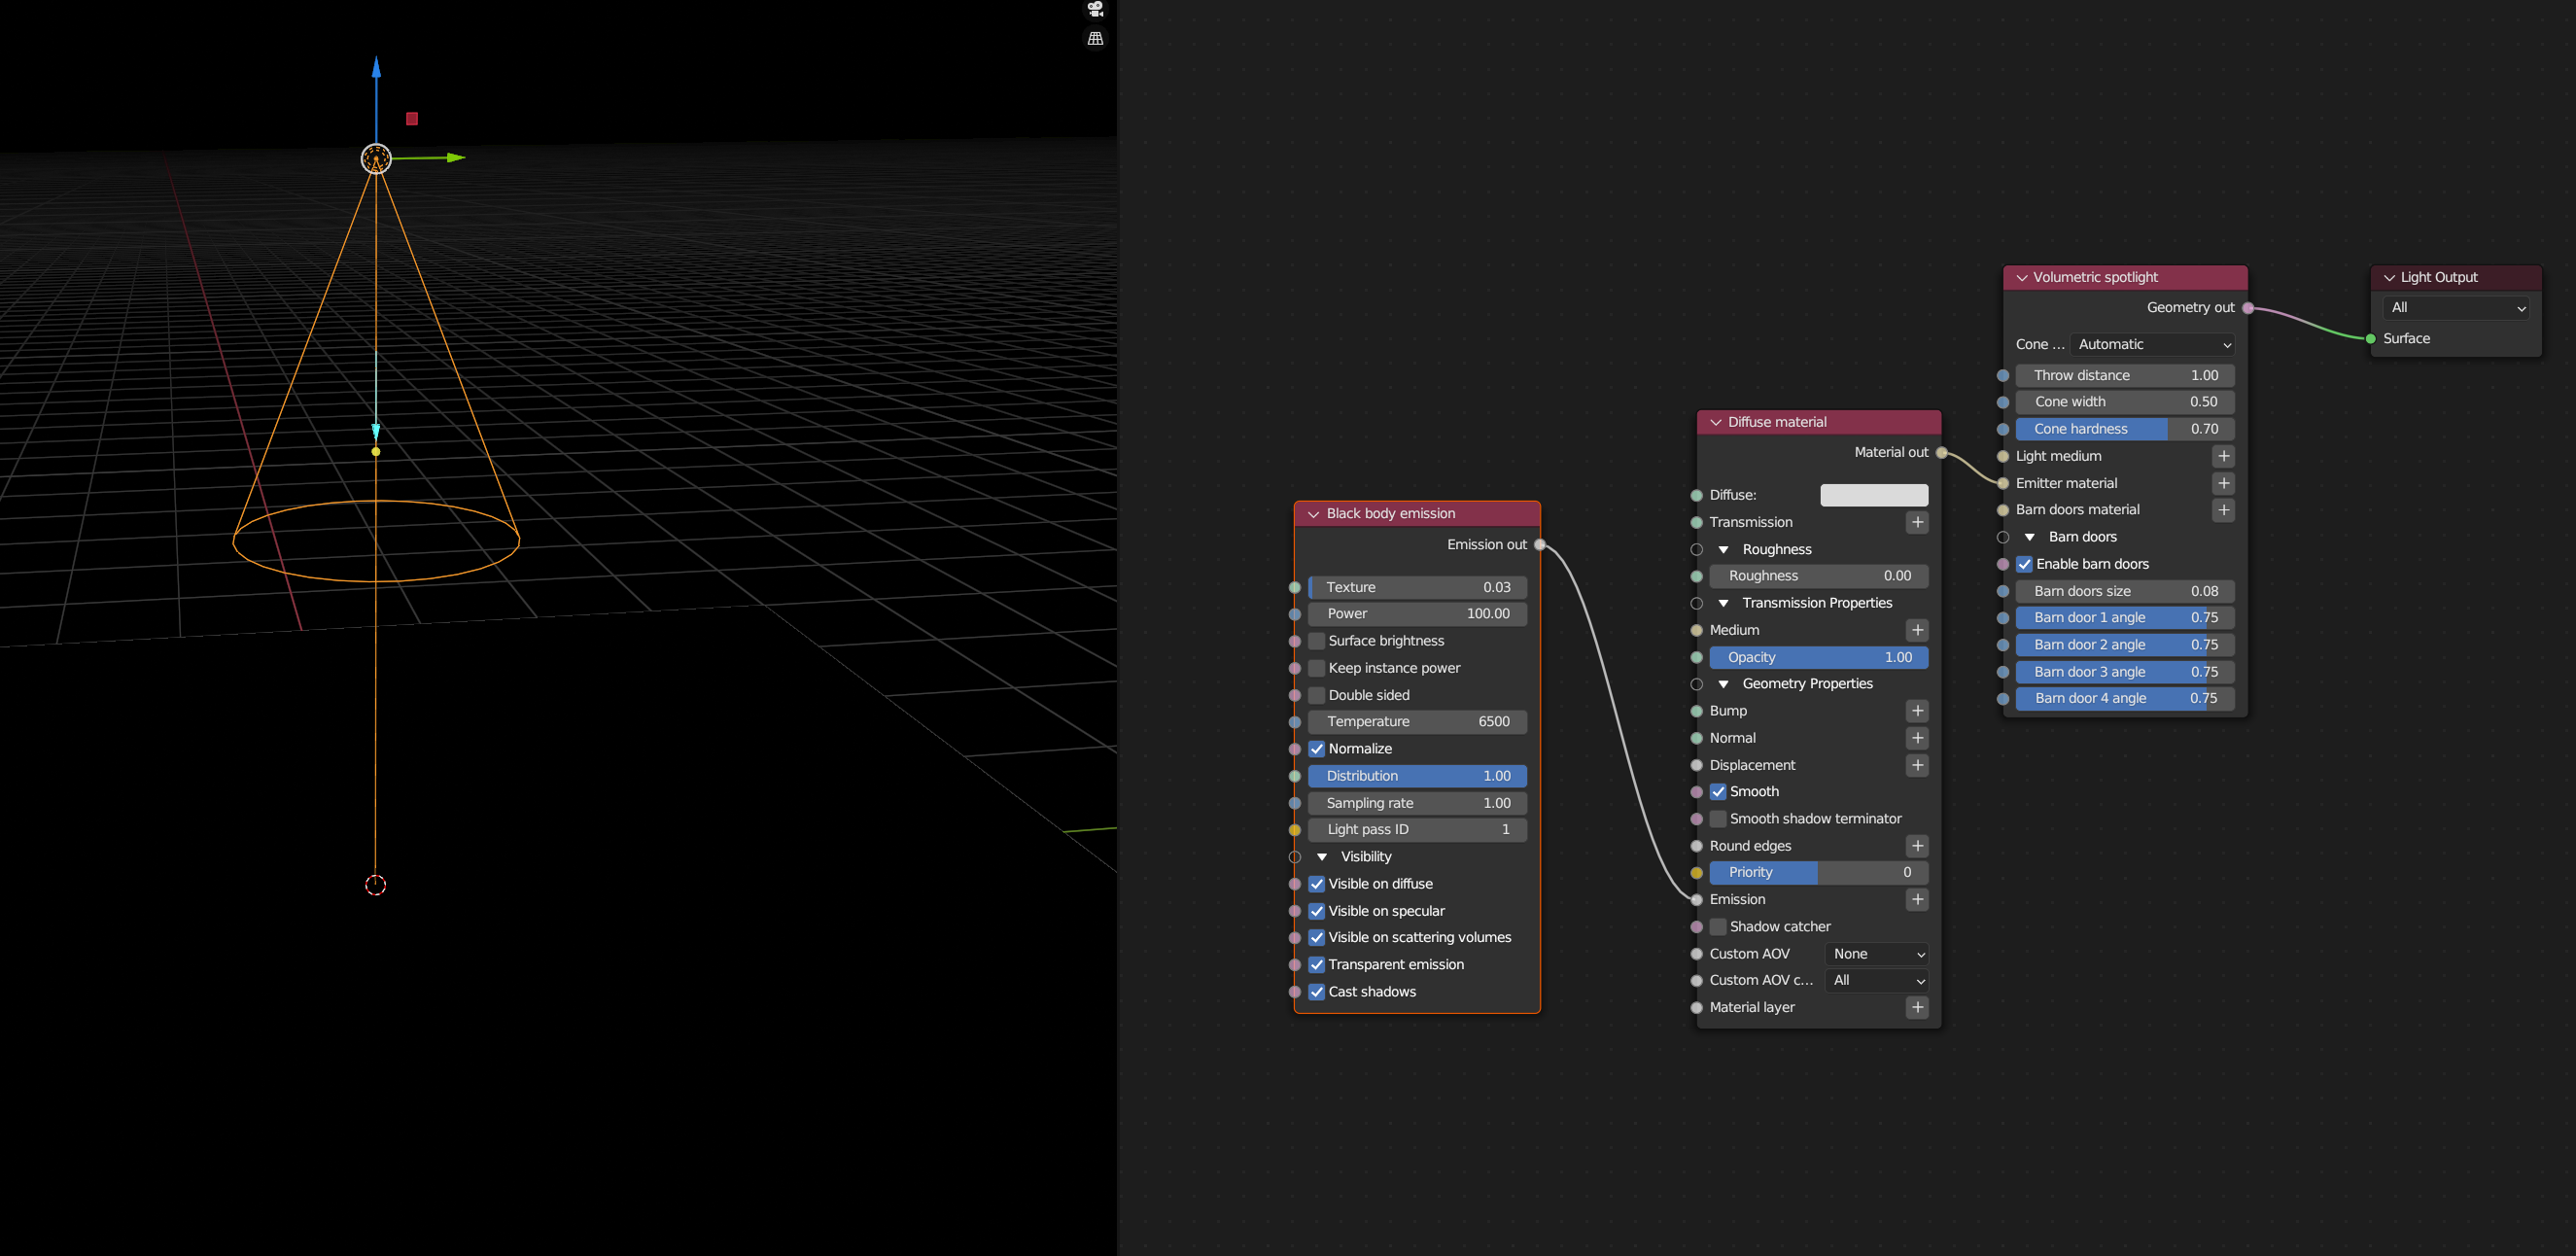Toggle perspective/orthographic grid icon
Screen dimensions: 2576x1256
1095,39
